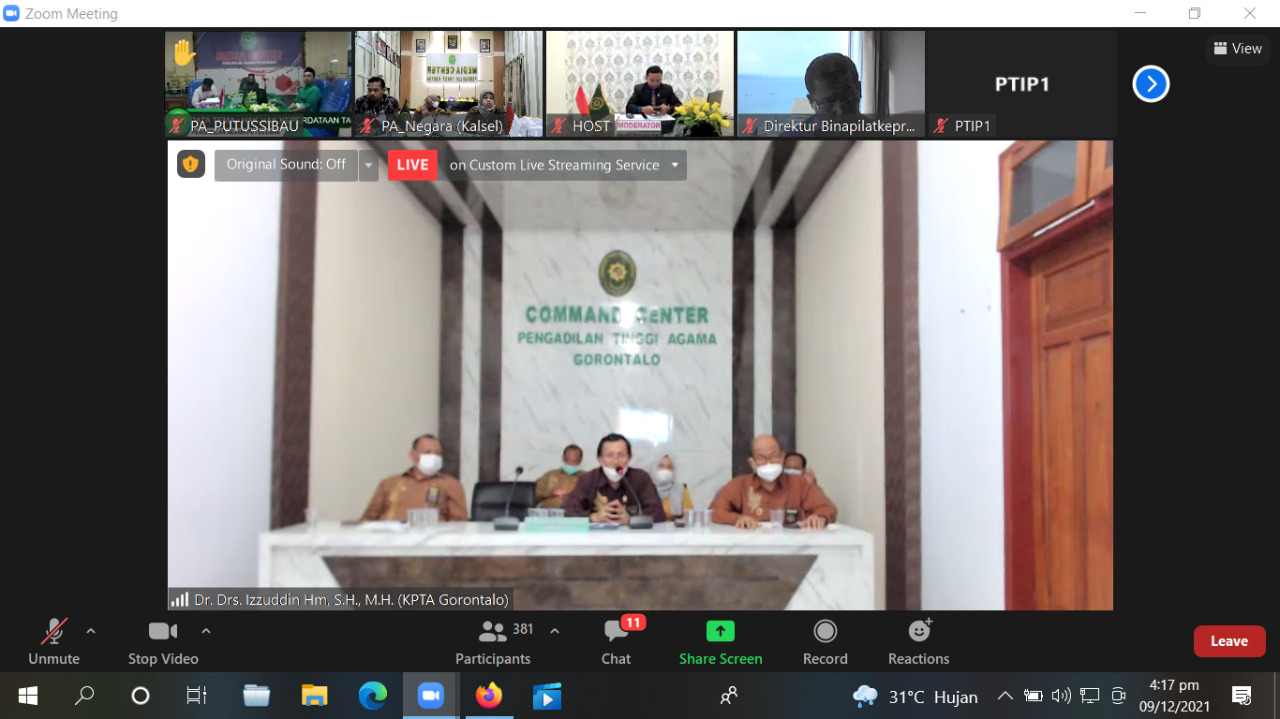Show next page of video thumbnails
The image size is (1280, 719).
click(1151, 84)
